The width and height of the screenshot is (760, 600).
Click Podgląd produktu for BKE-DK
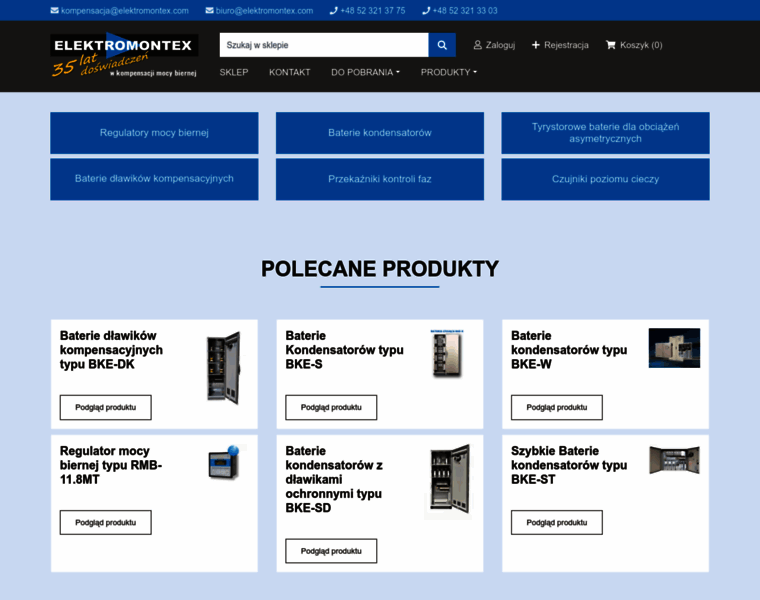click(106, 407)
